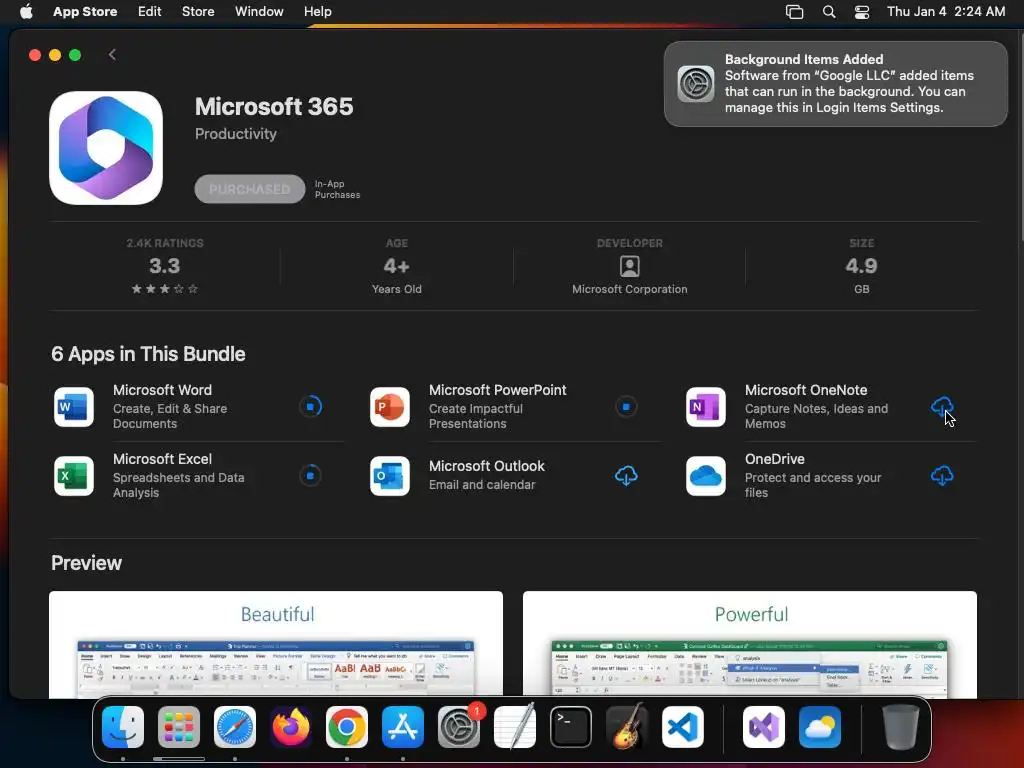Open Control Center in menu bar
This screenshot has height=768, width=1024.
(x=862, y=11)
